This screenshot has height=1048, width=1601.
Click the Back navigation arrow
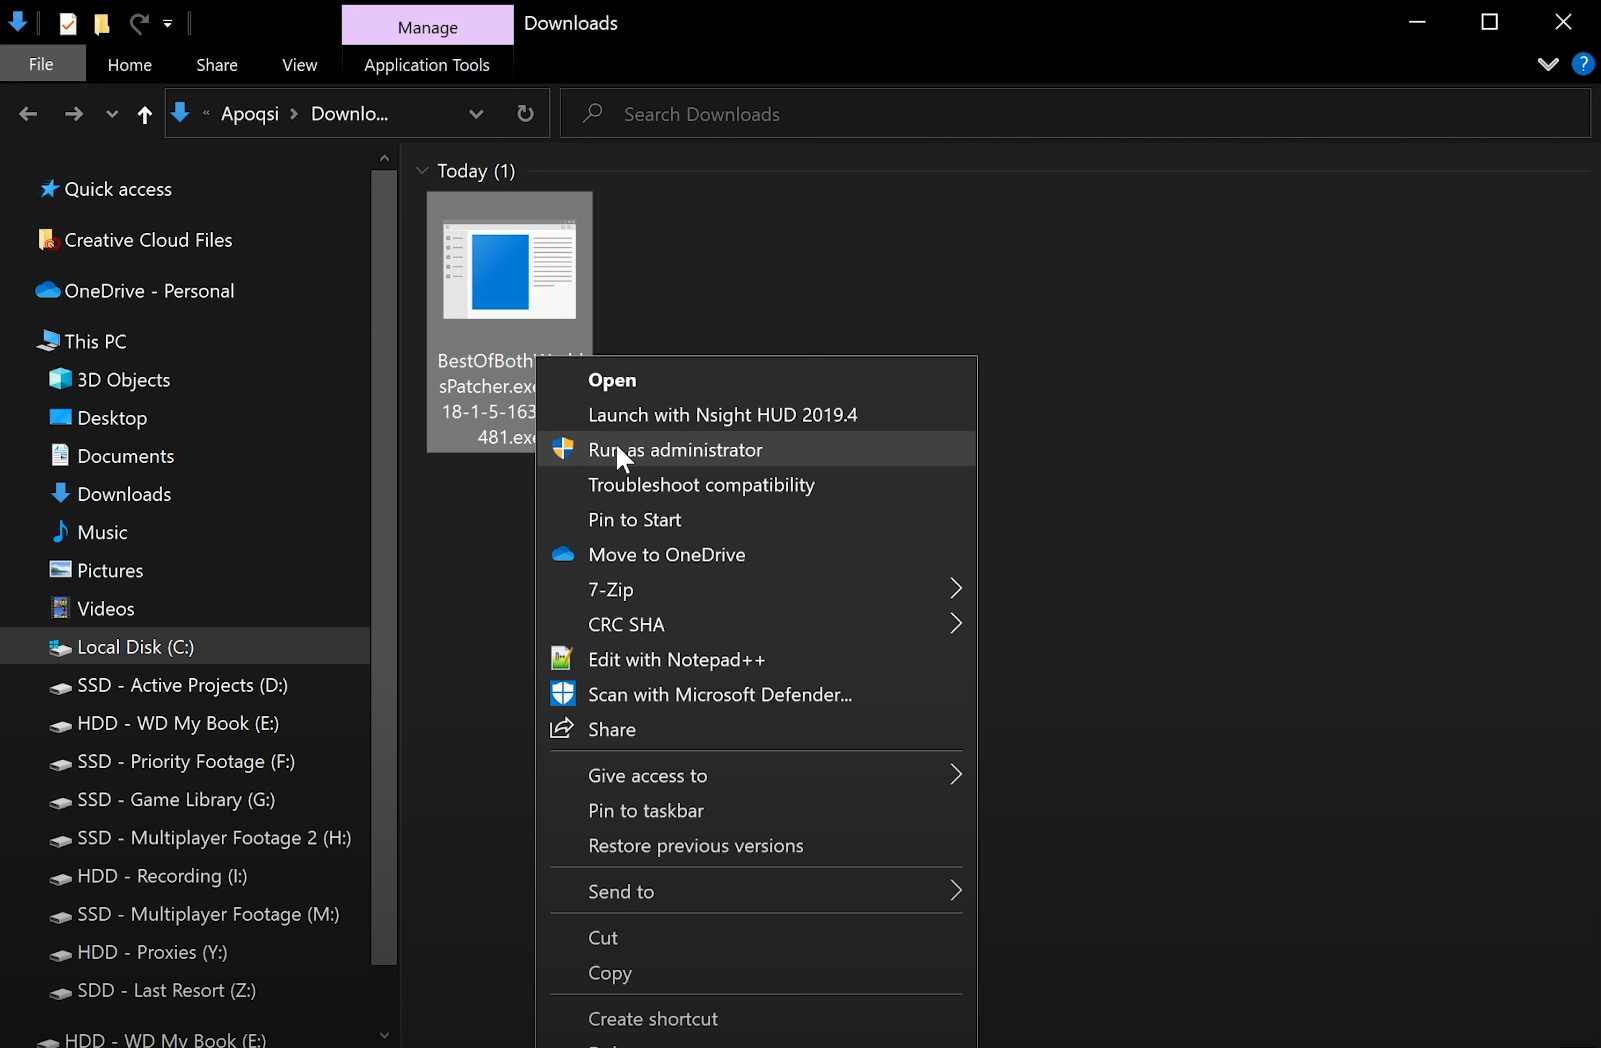(28, 114)
